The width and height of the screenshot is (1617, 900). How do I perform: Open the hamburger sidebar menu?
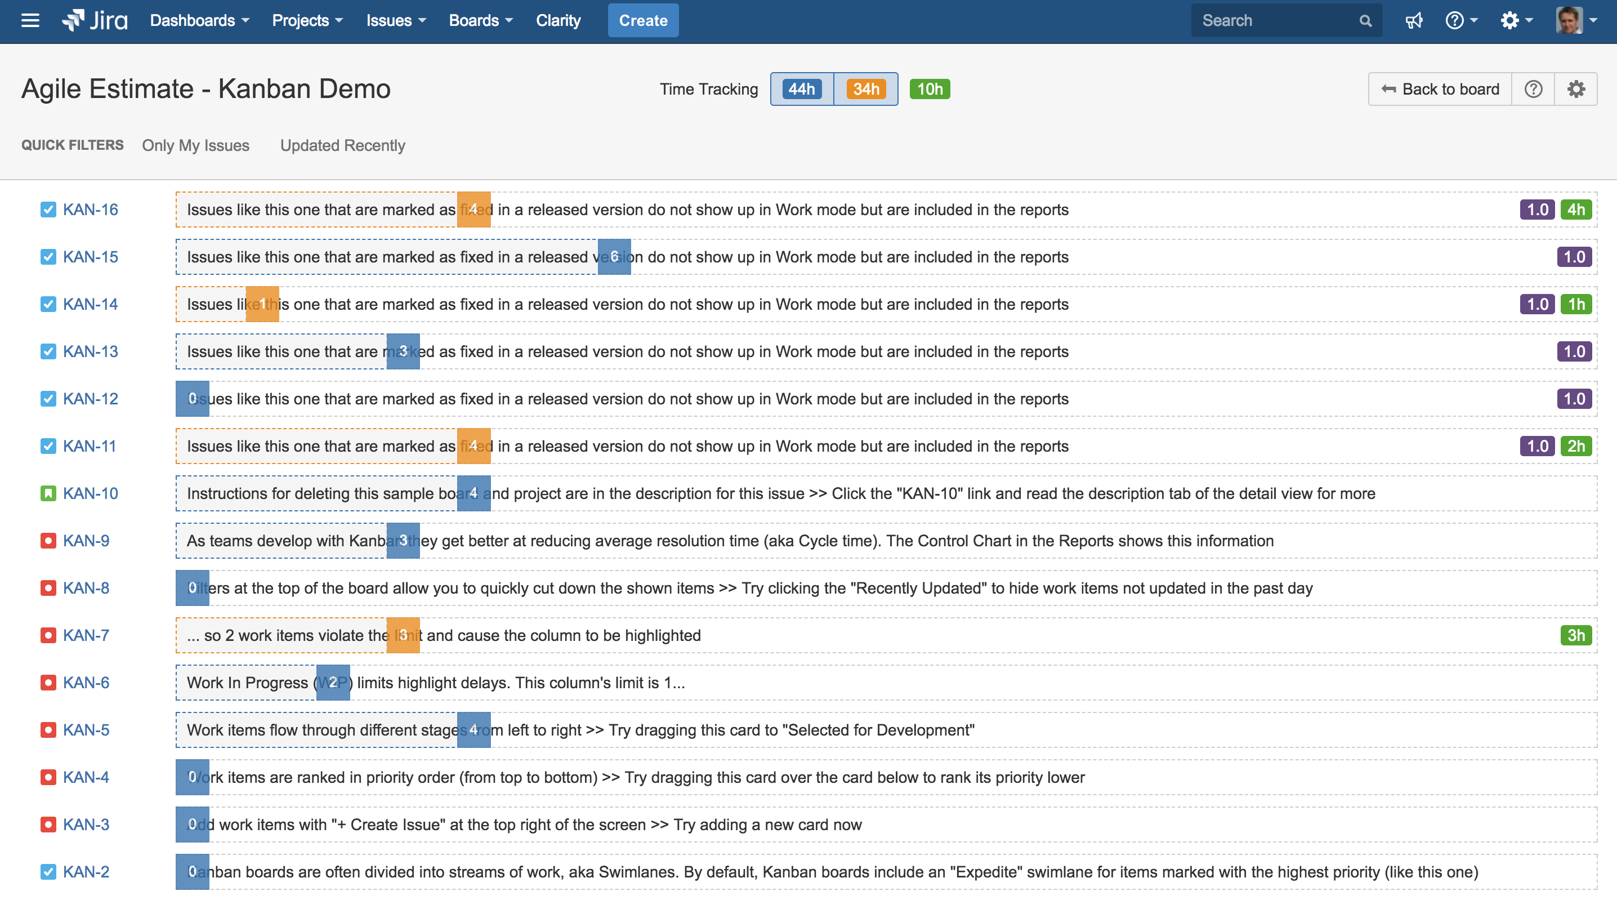coord(30,20)
